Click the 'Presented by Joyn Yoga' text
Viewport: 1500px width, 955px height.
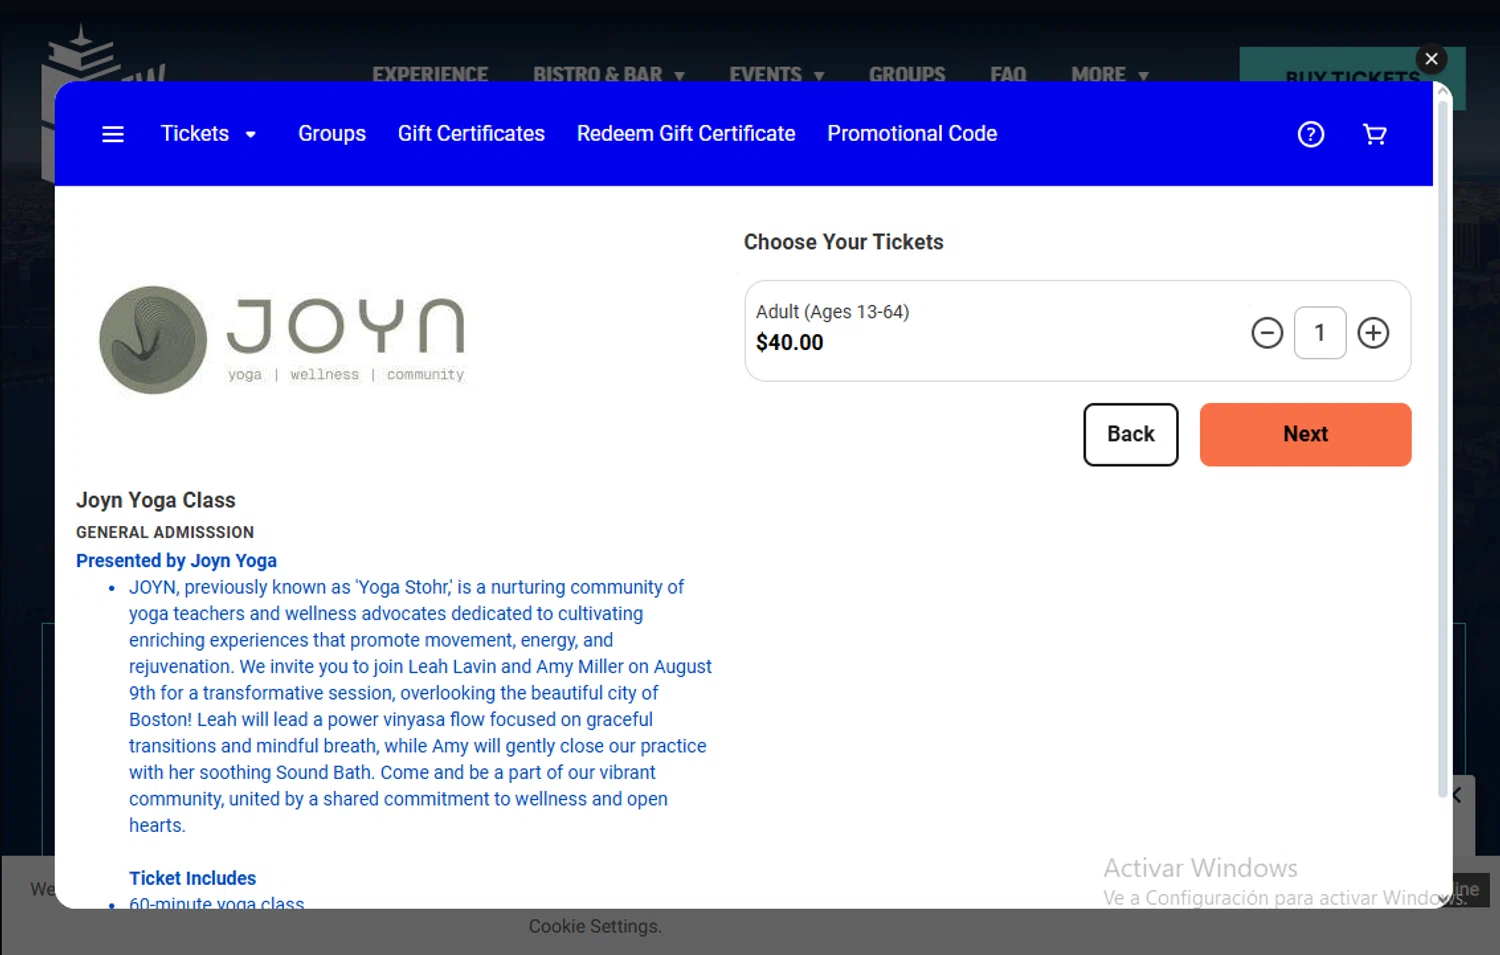pyautogui.click(x=176, y=561)
